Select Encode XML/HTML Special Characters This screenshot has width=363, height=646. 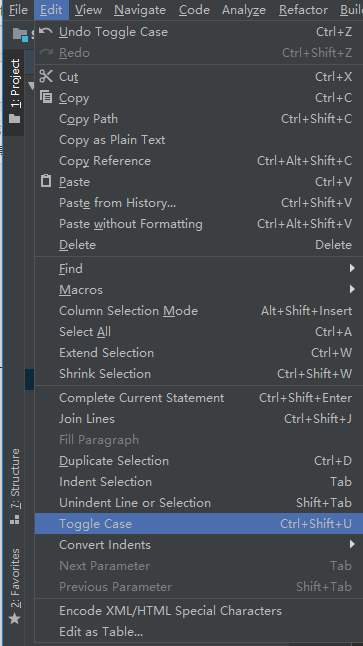coord(199,611)
